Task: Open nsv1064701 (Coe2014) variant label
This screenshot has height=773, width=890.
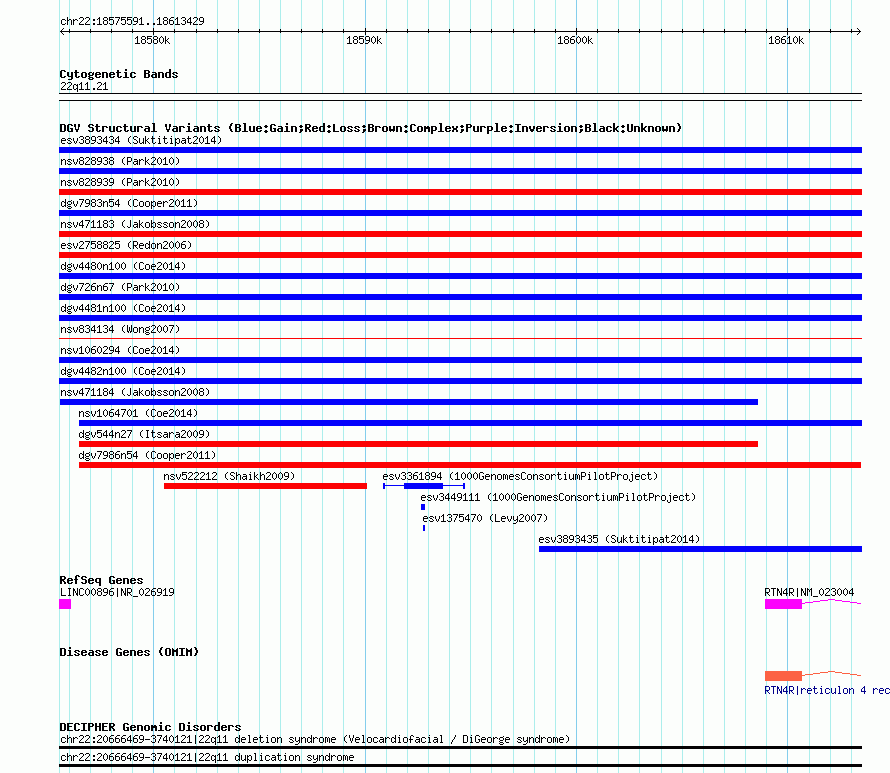Action: 138,413
